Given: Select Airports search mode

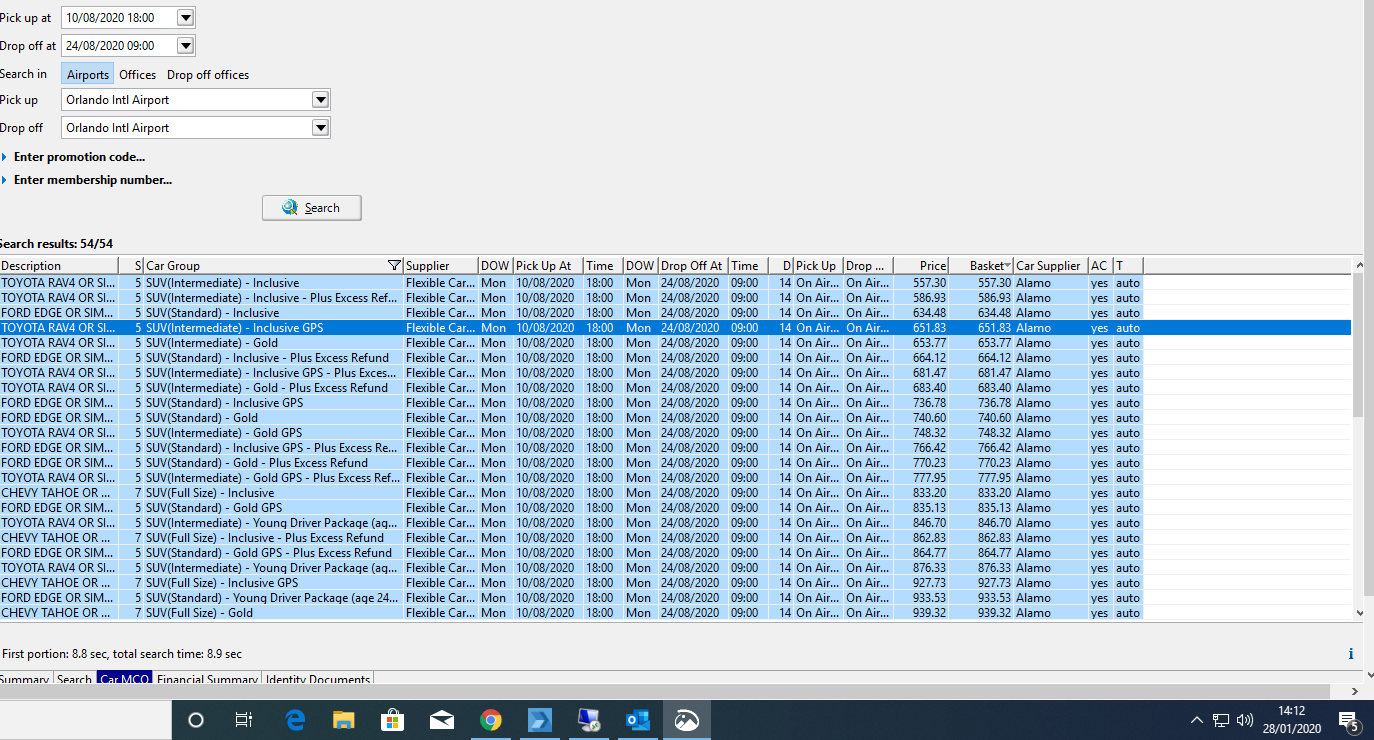Looking at the screenshot, I should pyautogui.click(x=88, y=75).
